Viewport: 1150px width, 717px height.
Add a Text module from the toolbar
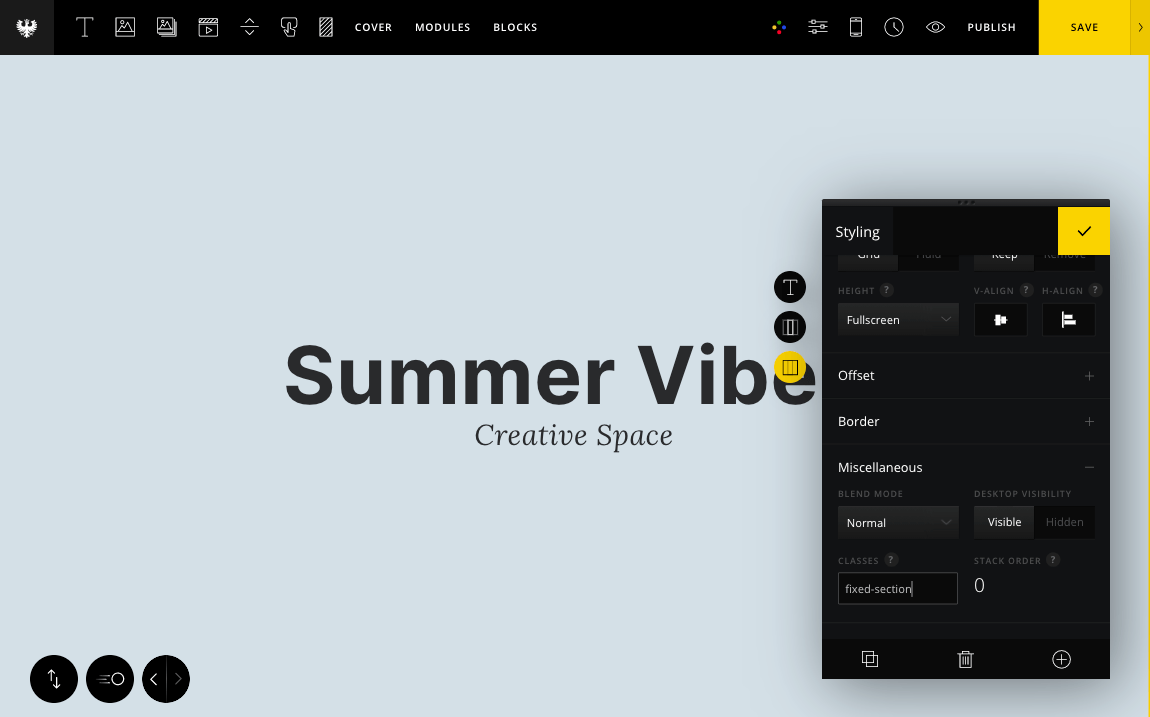85,27
